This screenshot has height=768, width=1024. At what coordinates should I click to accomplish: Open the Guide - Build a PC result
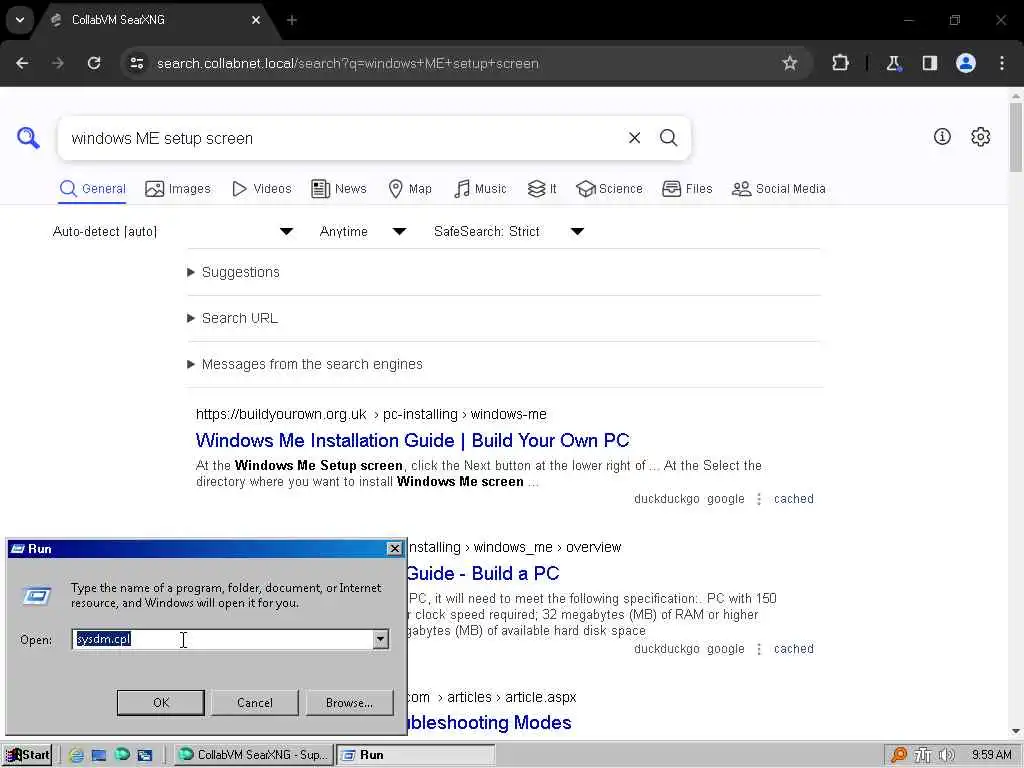point(483,573)
